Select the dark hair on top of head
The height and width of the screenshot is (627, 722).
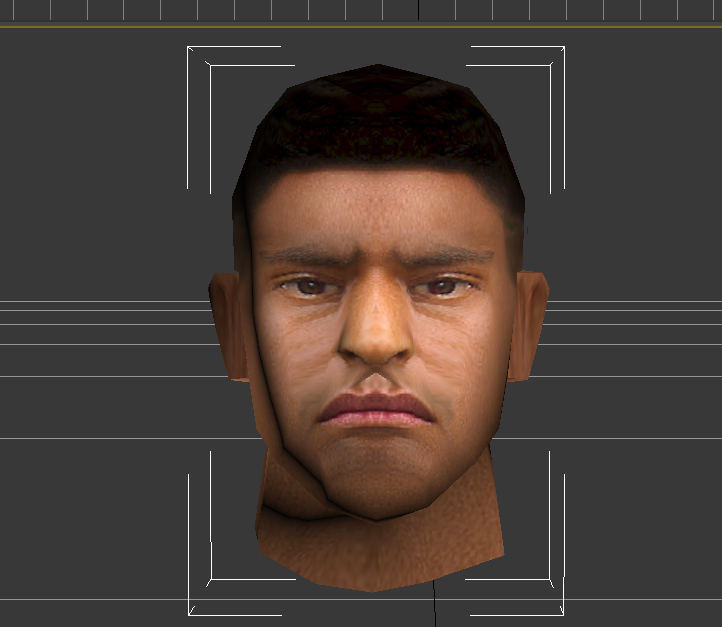(x=378, y=120)
